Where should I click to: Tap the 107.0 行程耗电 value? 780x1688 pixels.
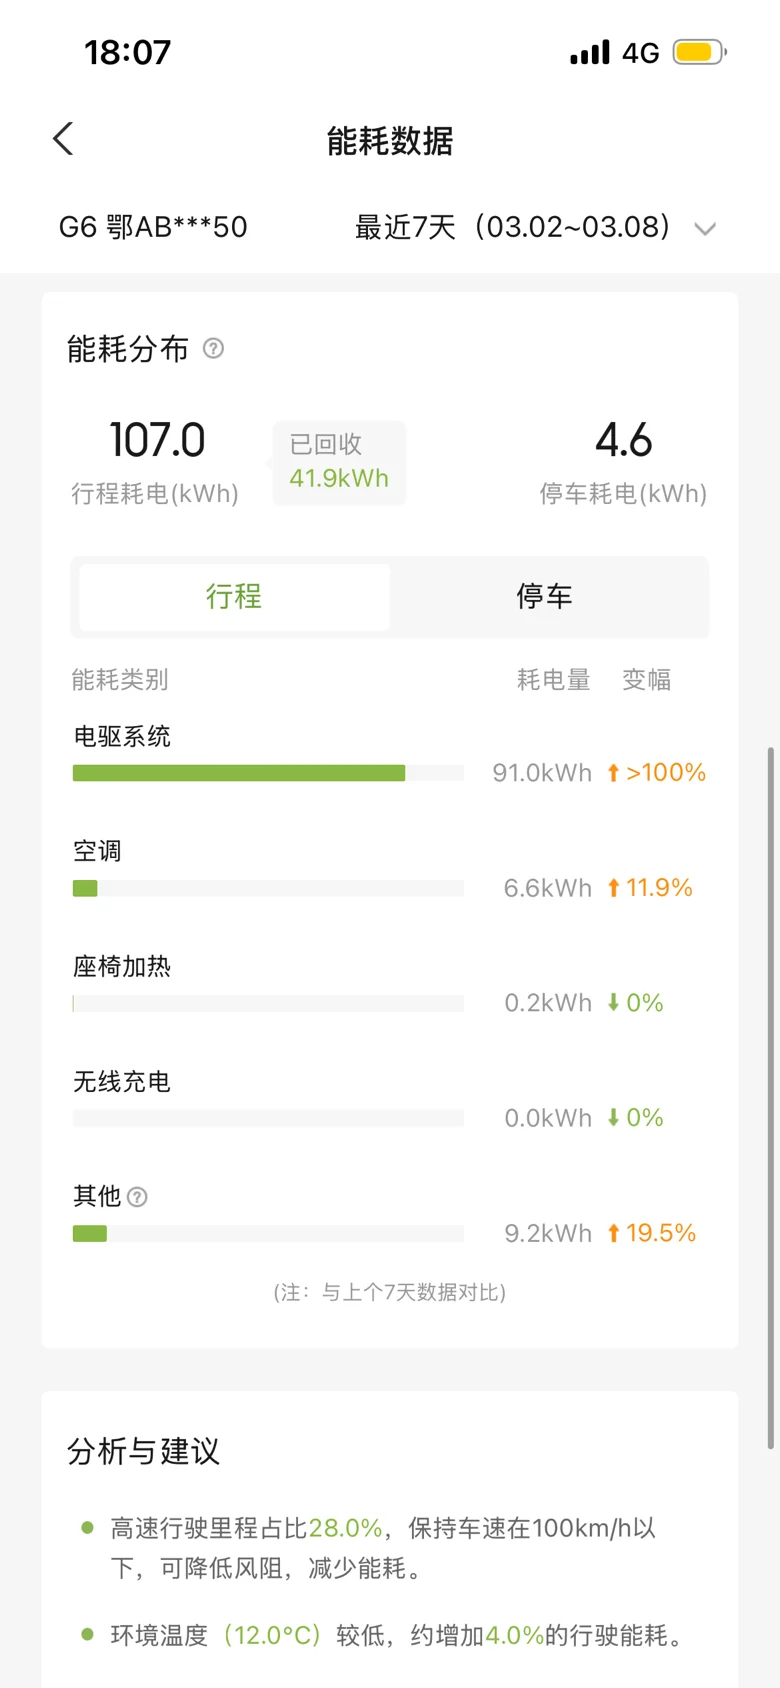click(x=157, y=440)
